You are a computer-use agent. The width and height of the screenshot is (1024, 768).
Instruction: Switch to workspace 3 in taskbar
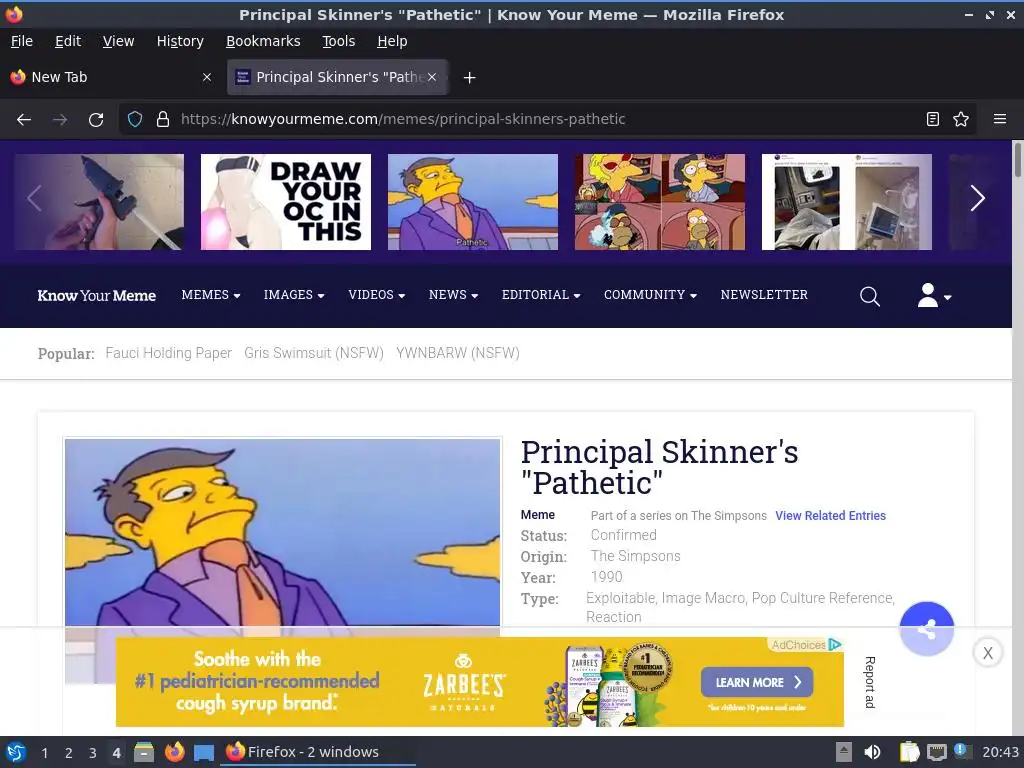point(93,753)
